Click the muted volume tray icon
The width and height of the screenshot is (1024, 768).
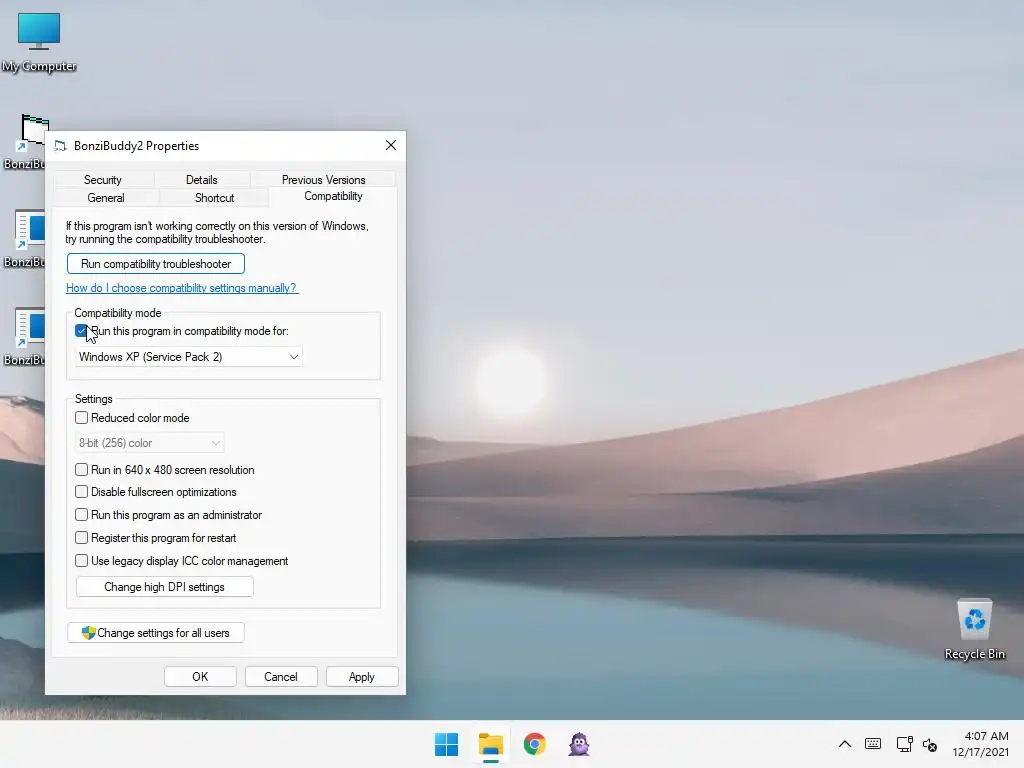[x=930, y=744]
